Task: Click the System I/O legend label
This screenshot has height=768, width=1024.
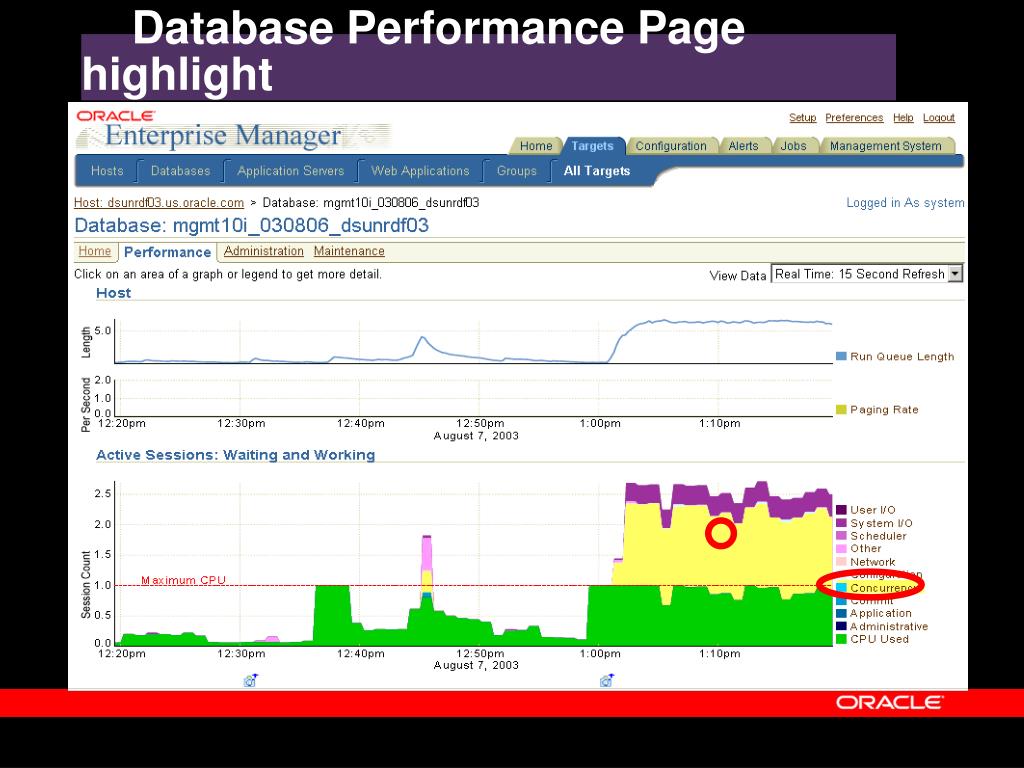Action: coord(881,523)
